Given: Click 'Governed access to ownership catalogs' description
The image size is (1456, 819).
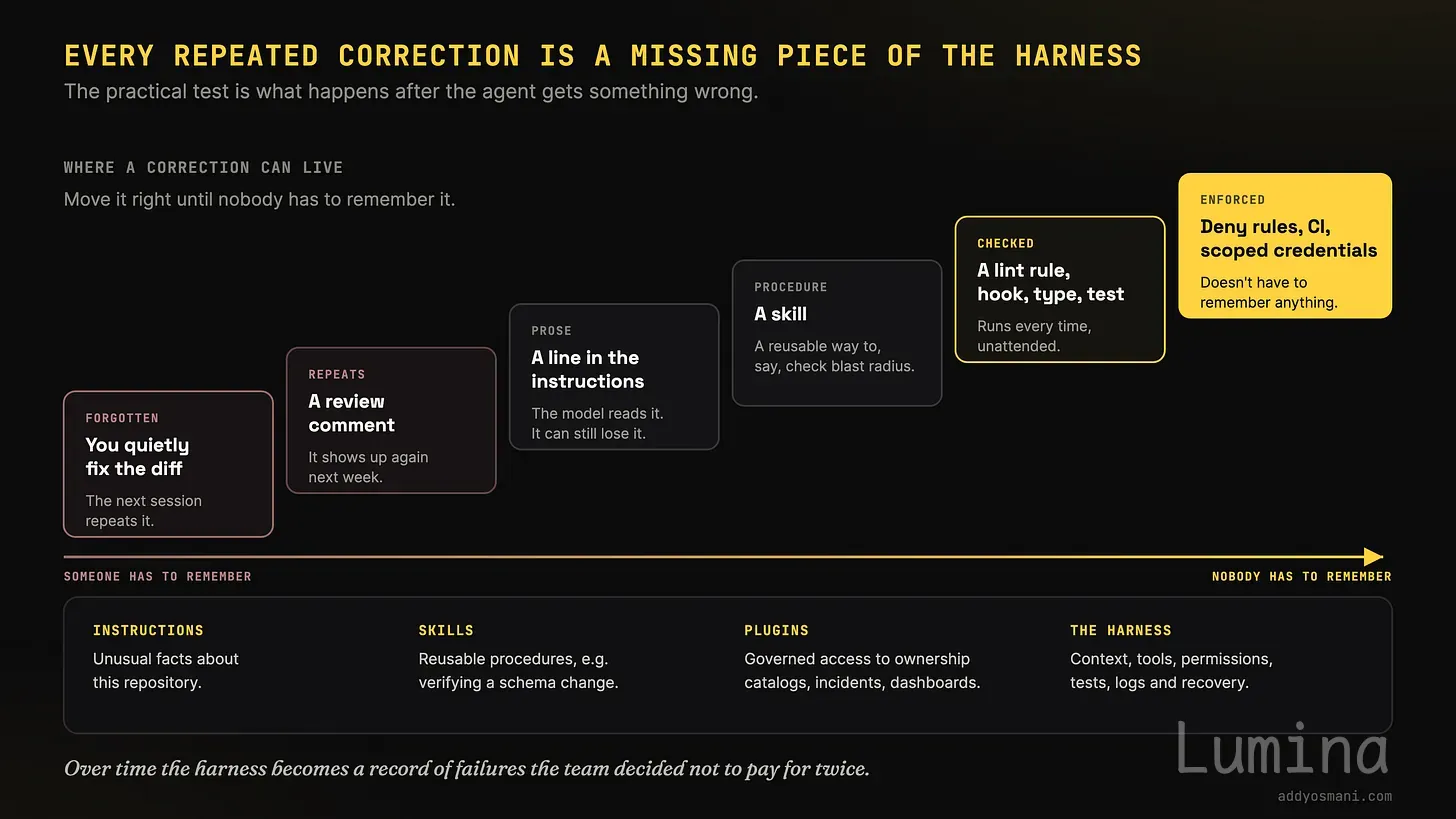Looking at the screenshot, I should tap(862, 671).
